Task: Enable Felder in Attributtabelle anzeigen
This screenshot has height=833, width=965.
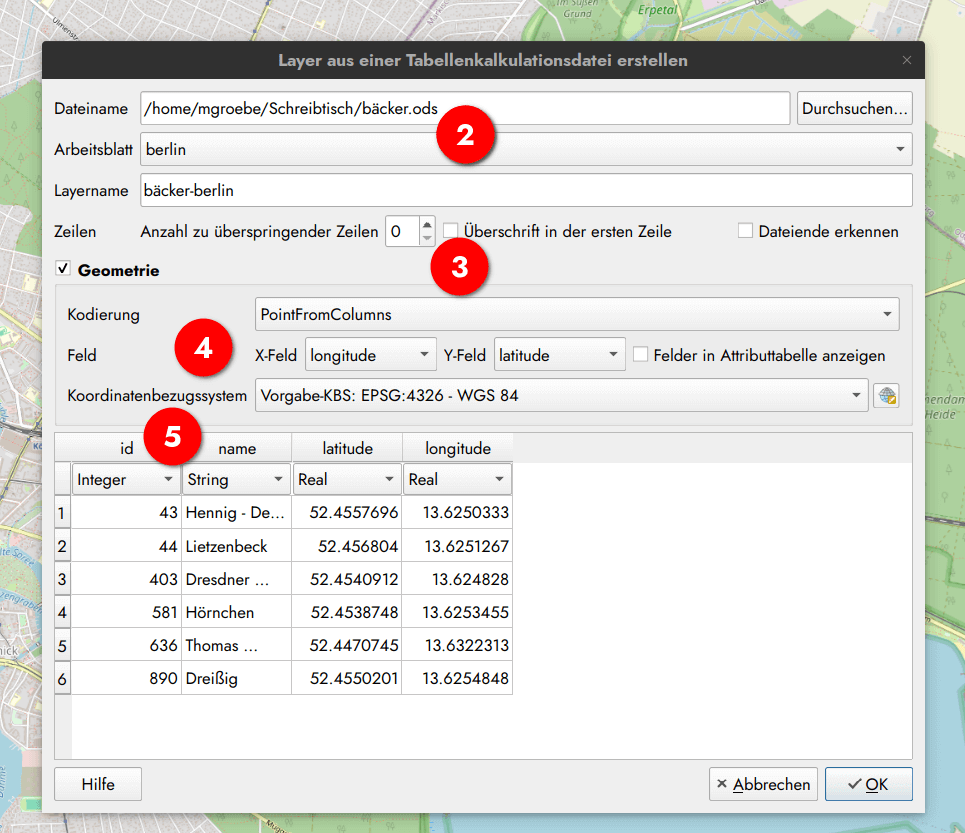Action: click(642, 354)
